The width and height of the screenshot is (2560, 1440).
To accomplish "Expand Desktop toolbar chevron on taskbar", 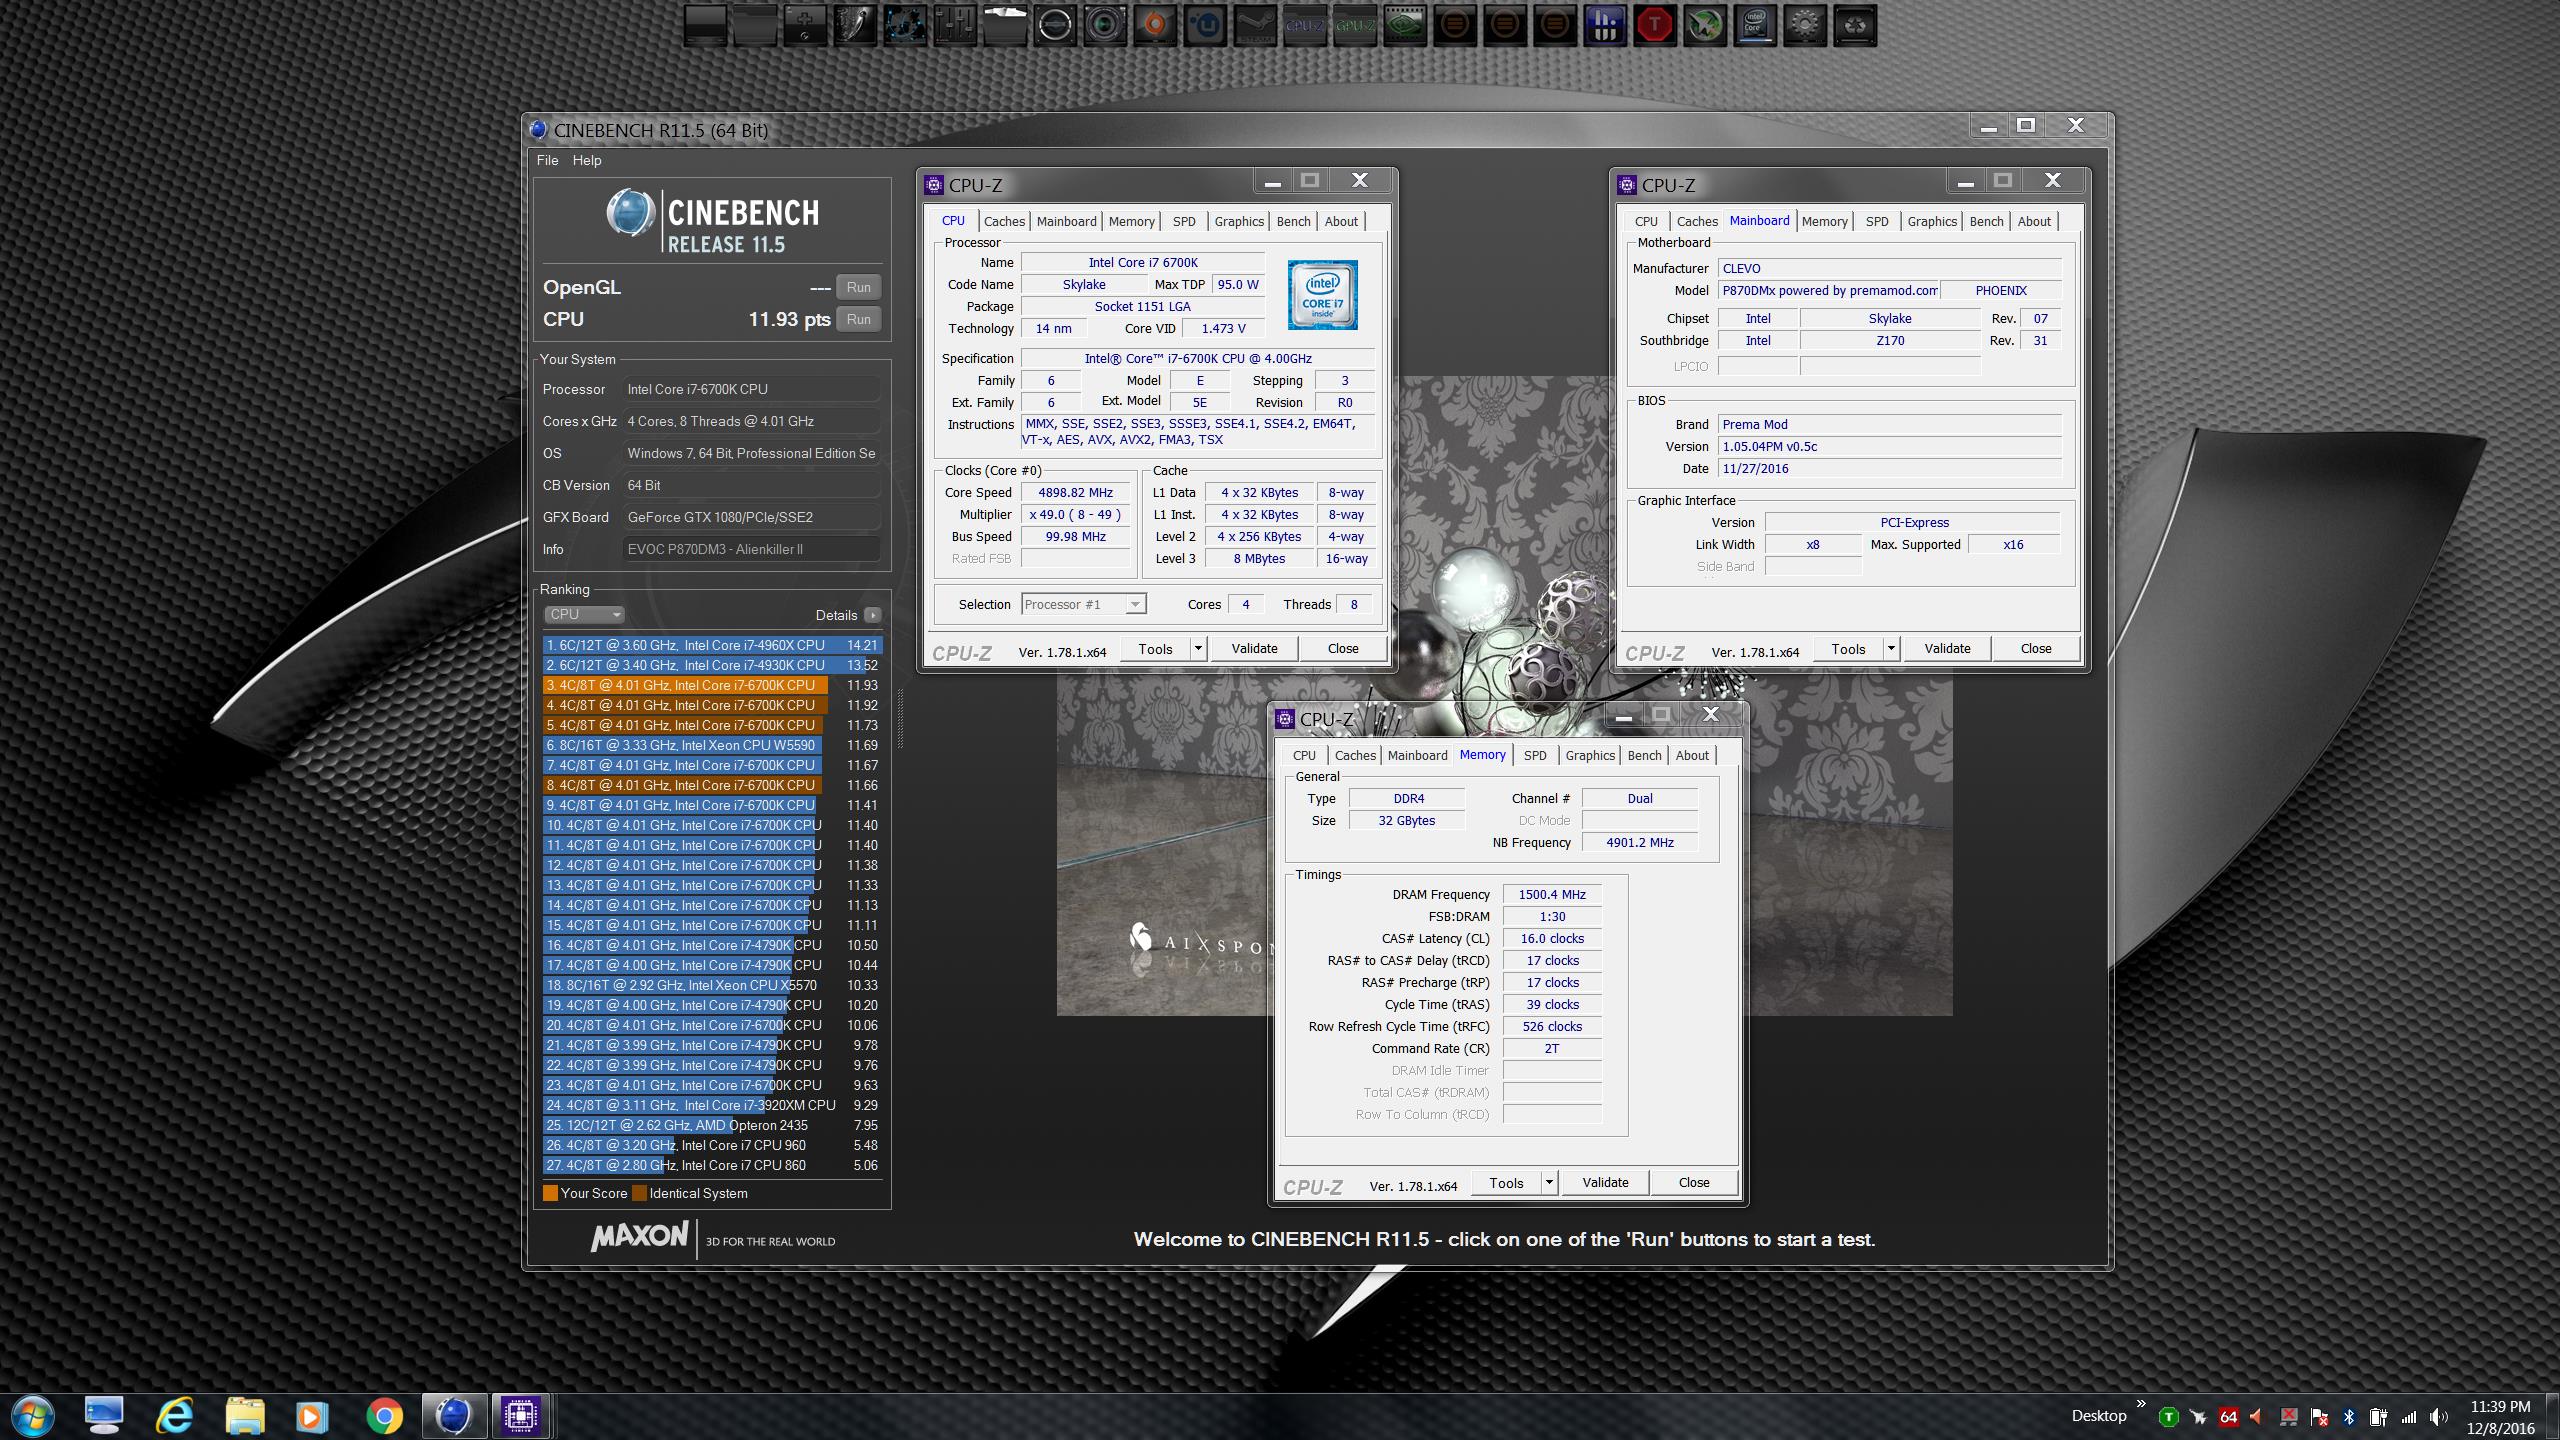I will point(2141,1404).
